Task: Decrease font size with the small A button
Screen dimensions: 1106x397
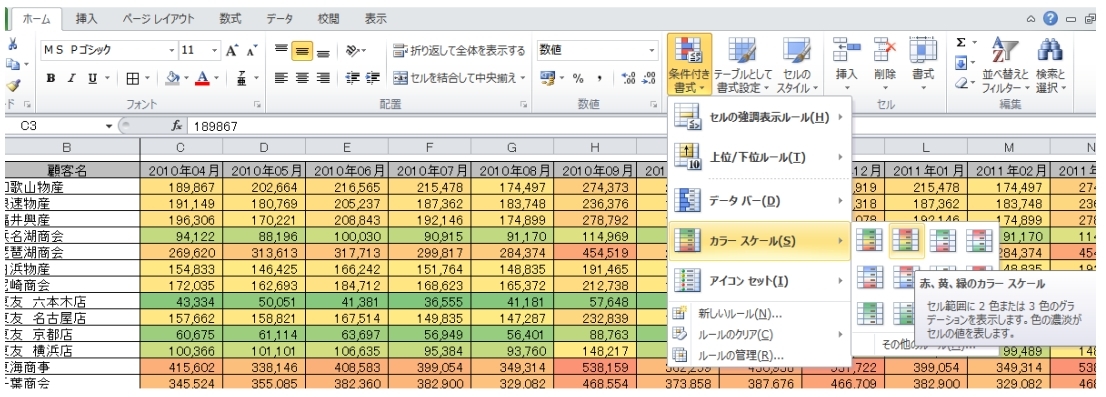Action: 251,51
